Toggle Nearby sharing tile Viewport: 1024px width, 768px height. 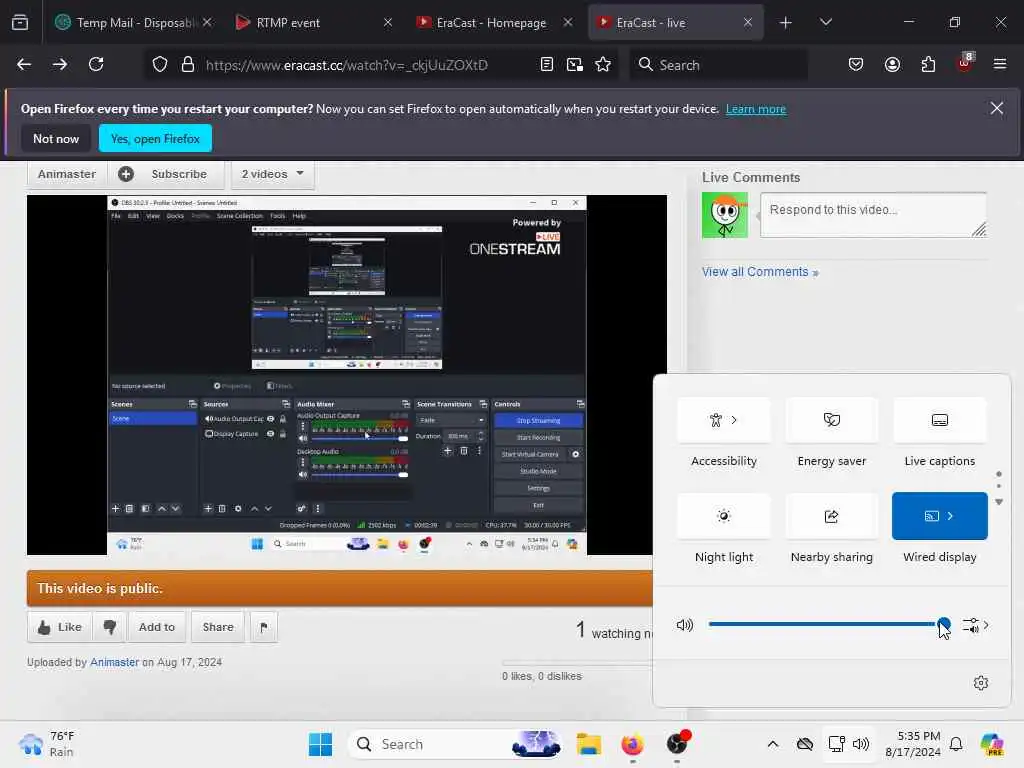[831, 517]
